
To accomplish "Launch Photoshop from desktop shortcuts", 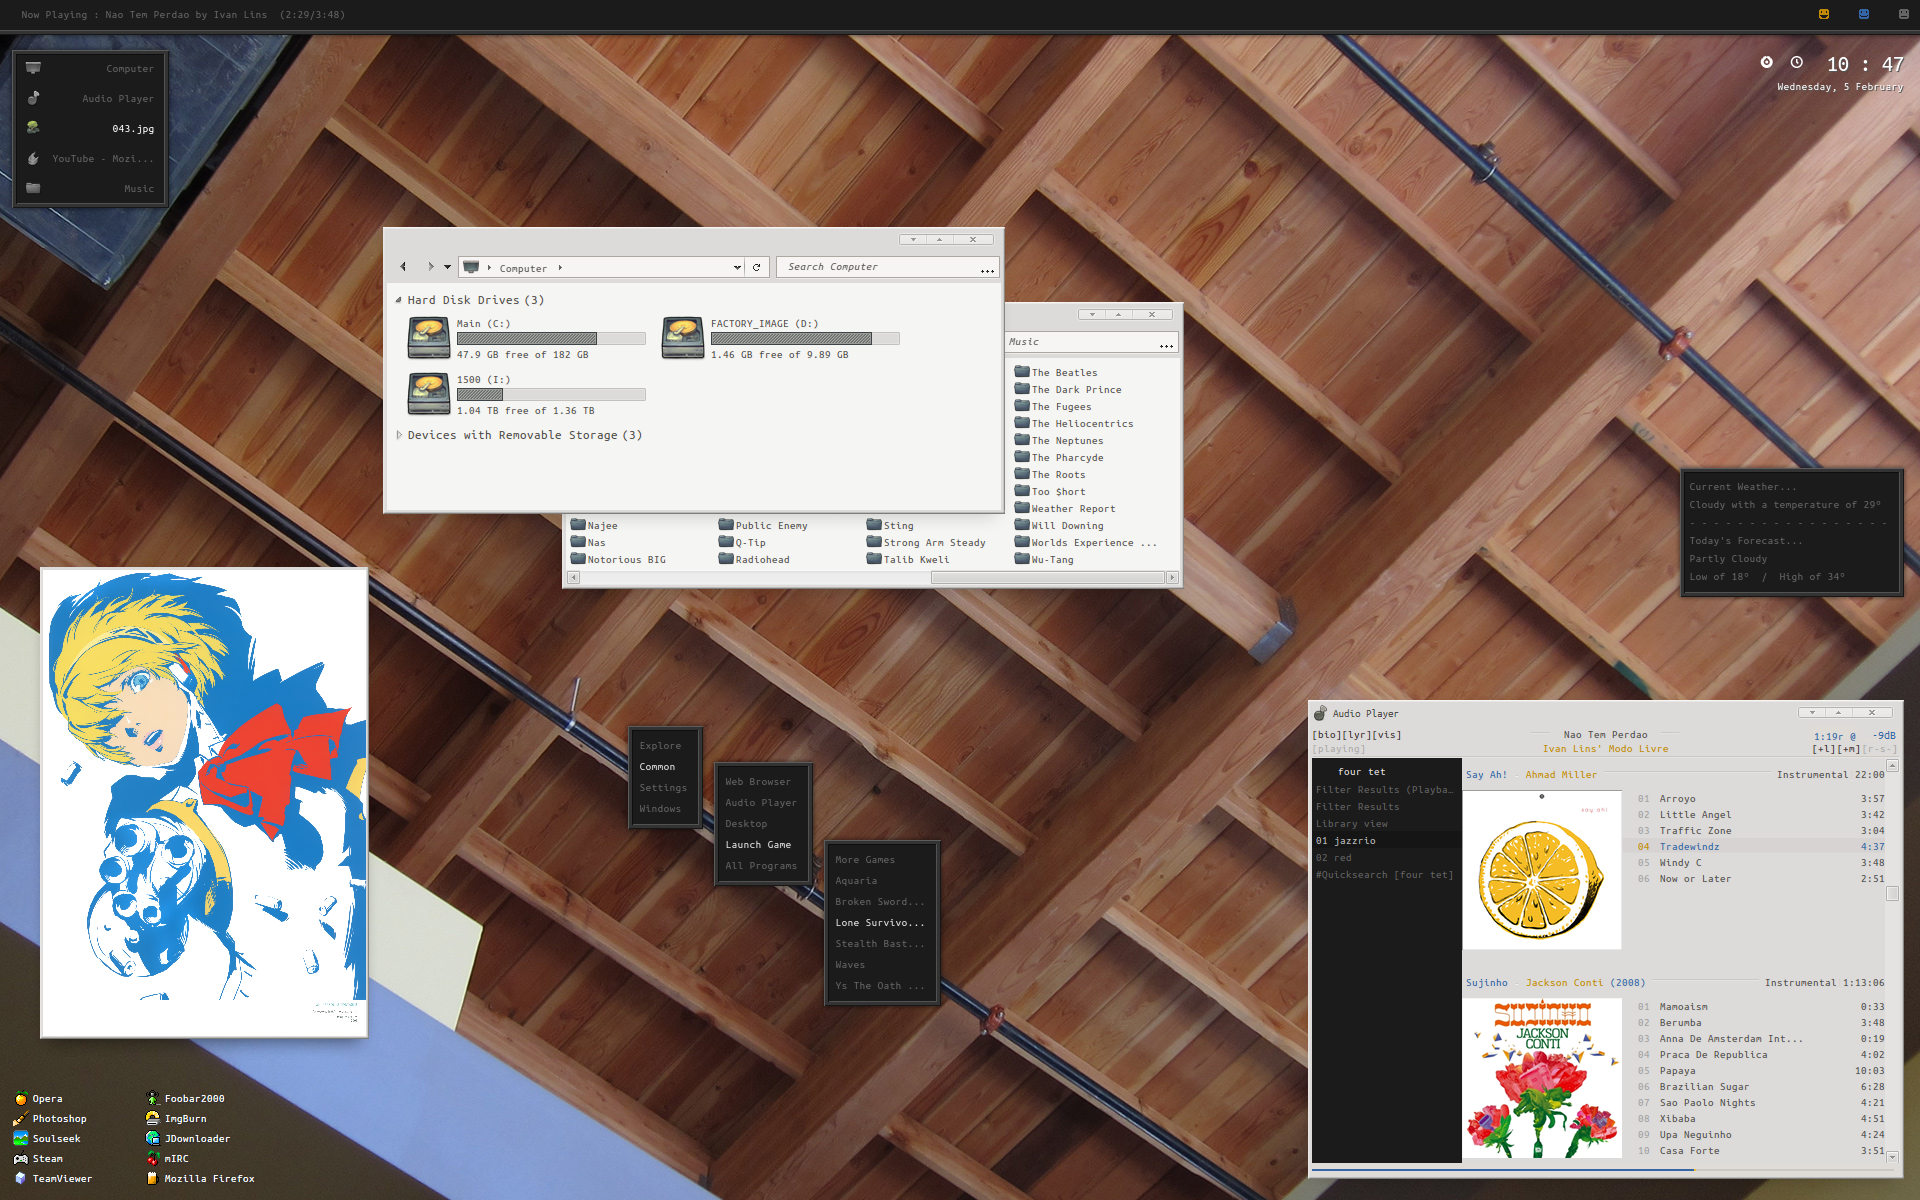I will [x=50, y=1118].
